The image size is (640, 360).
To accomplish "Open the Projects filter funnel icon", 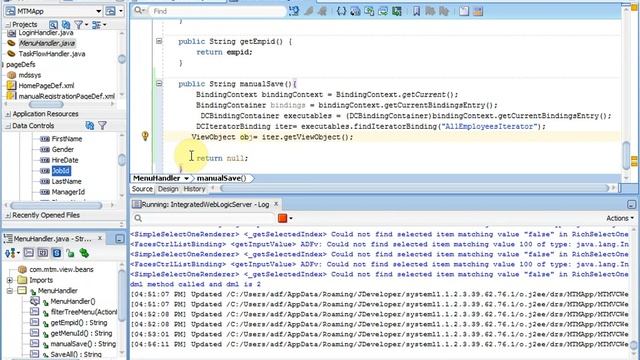I will 80,25.
